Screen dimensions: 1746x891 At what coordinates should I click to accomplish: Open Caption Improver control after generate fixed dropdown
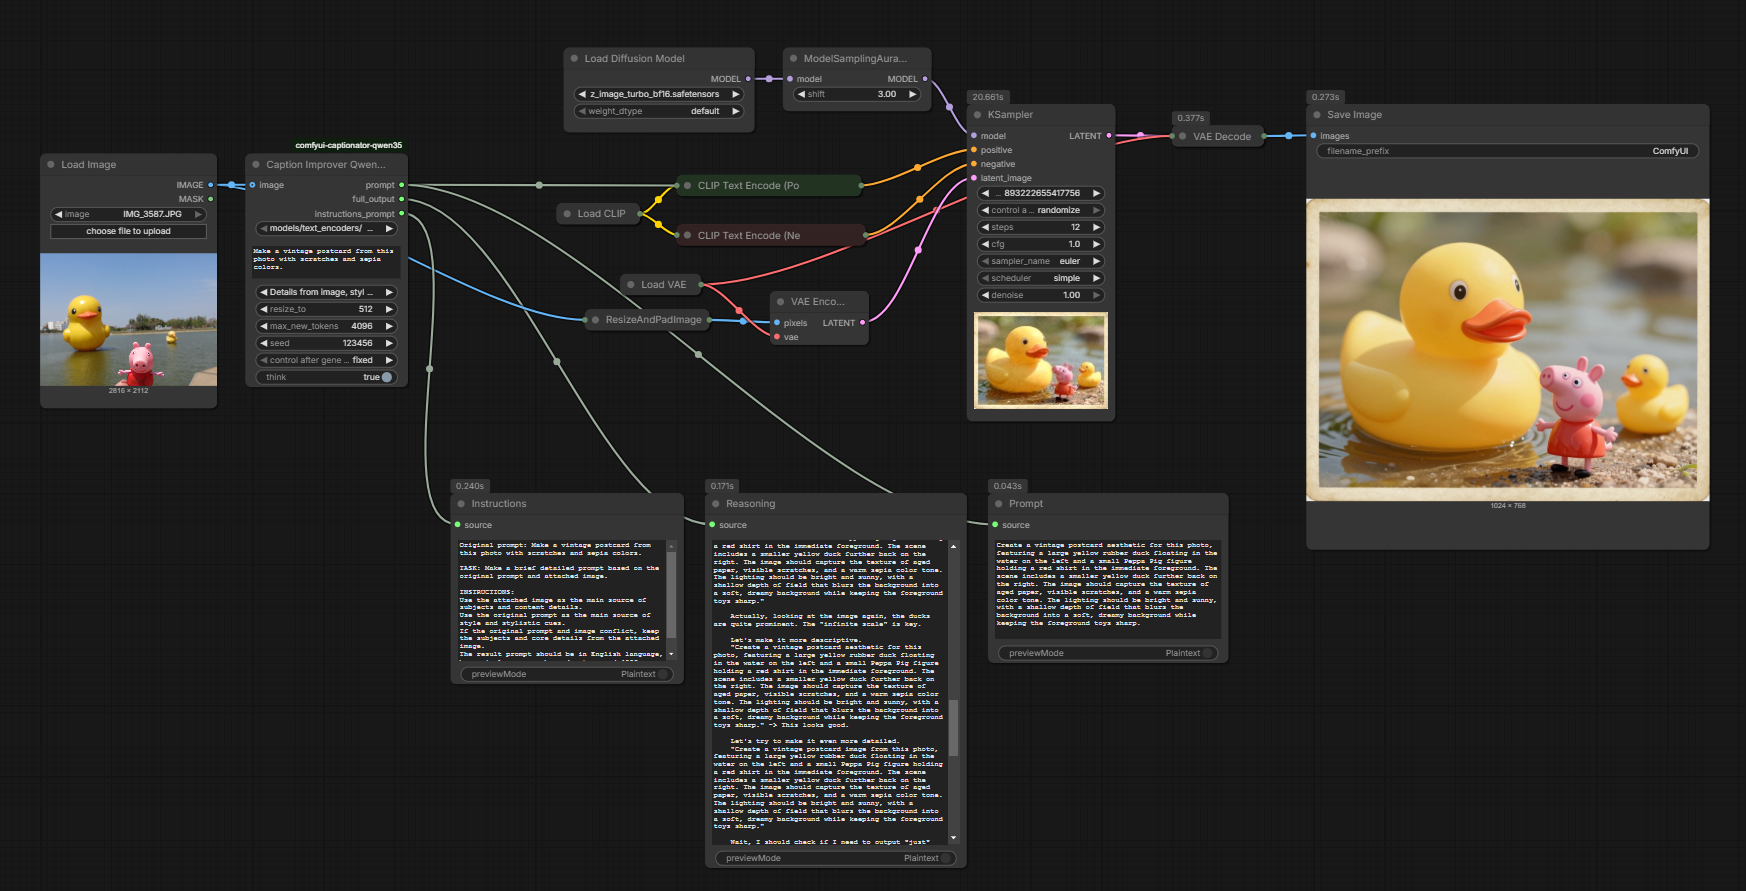click(326, 360)
